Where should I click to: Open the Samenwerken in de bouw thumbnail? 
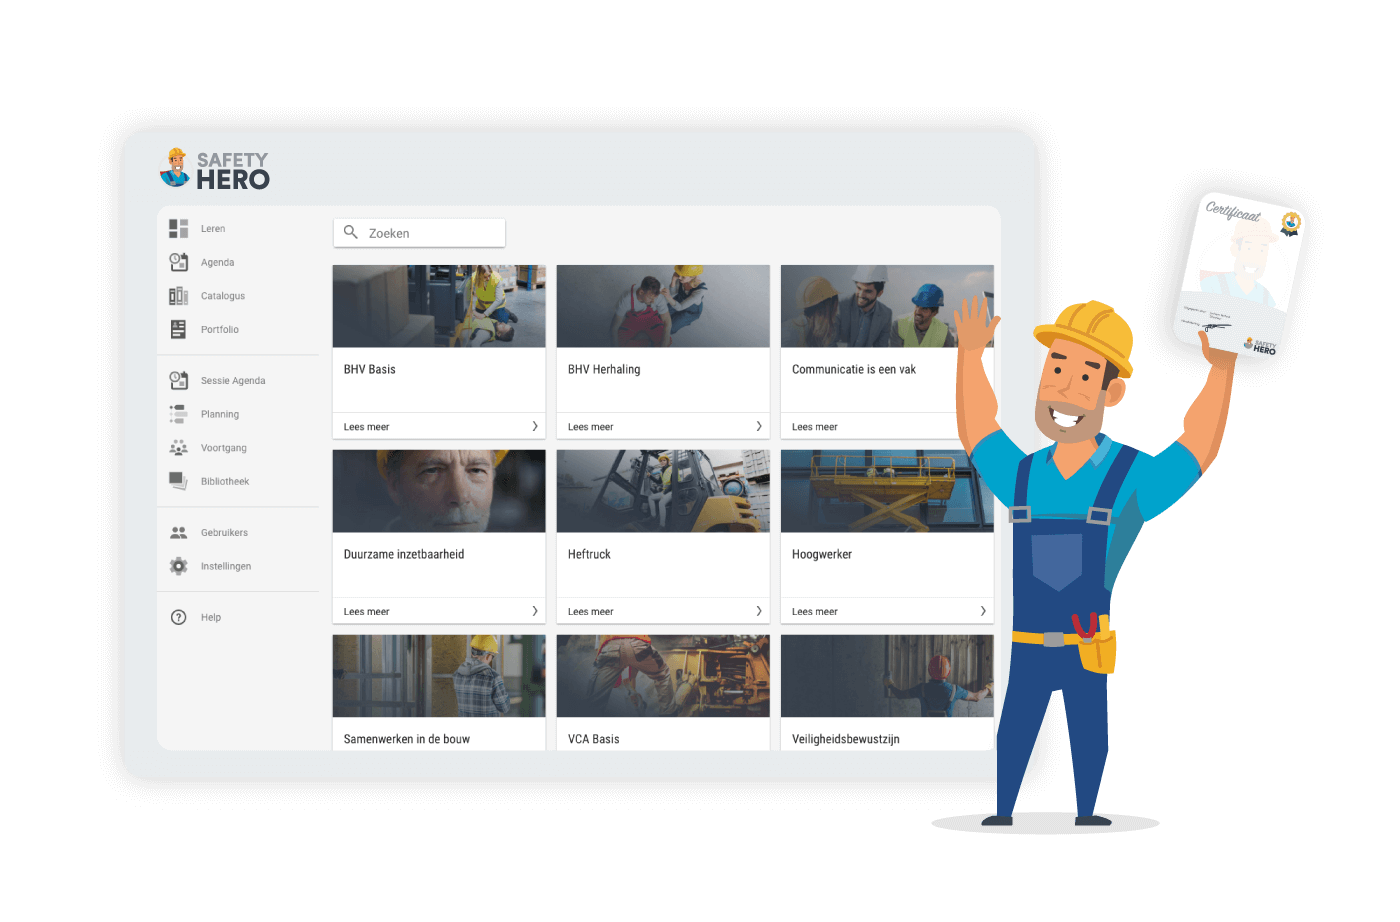(439, 676)
